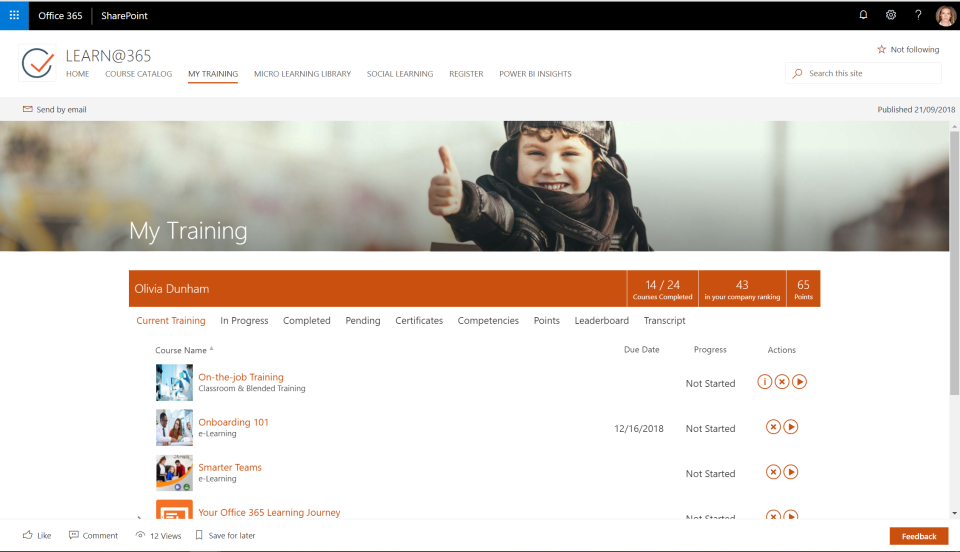Screen dimensions: 960x552
Task: Click the Due Date column header
Action: (642, 349)
